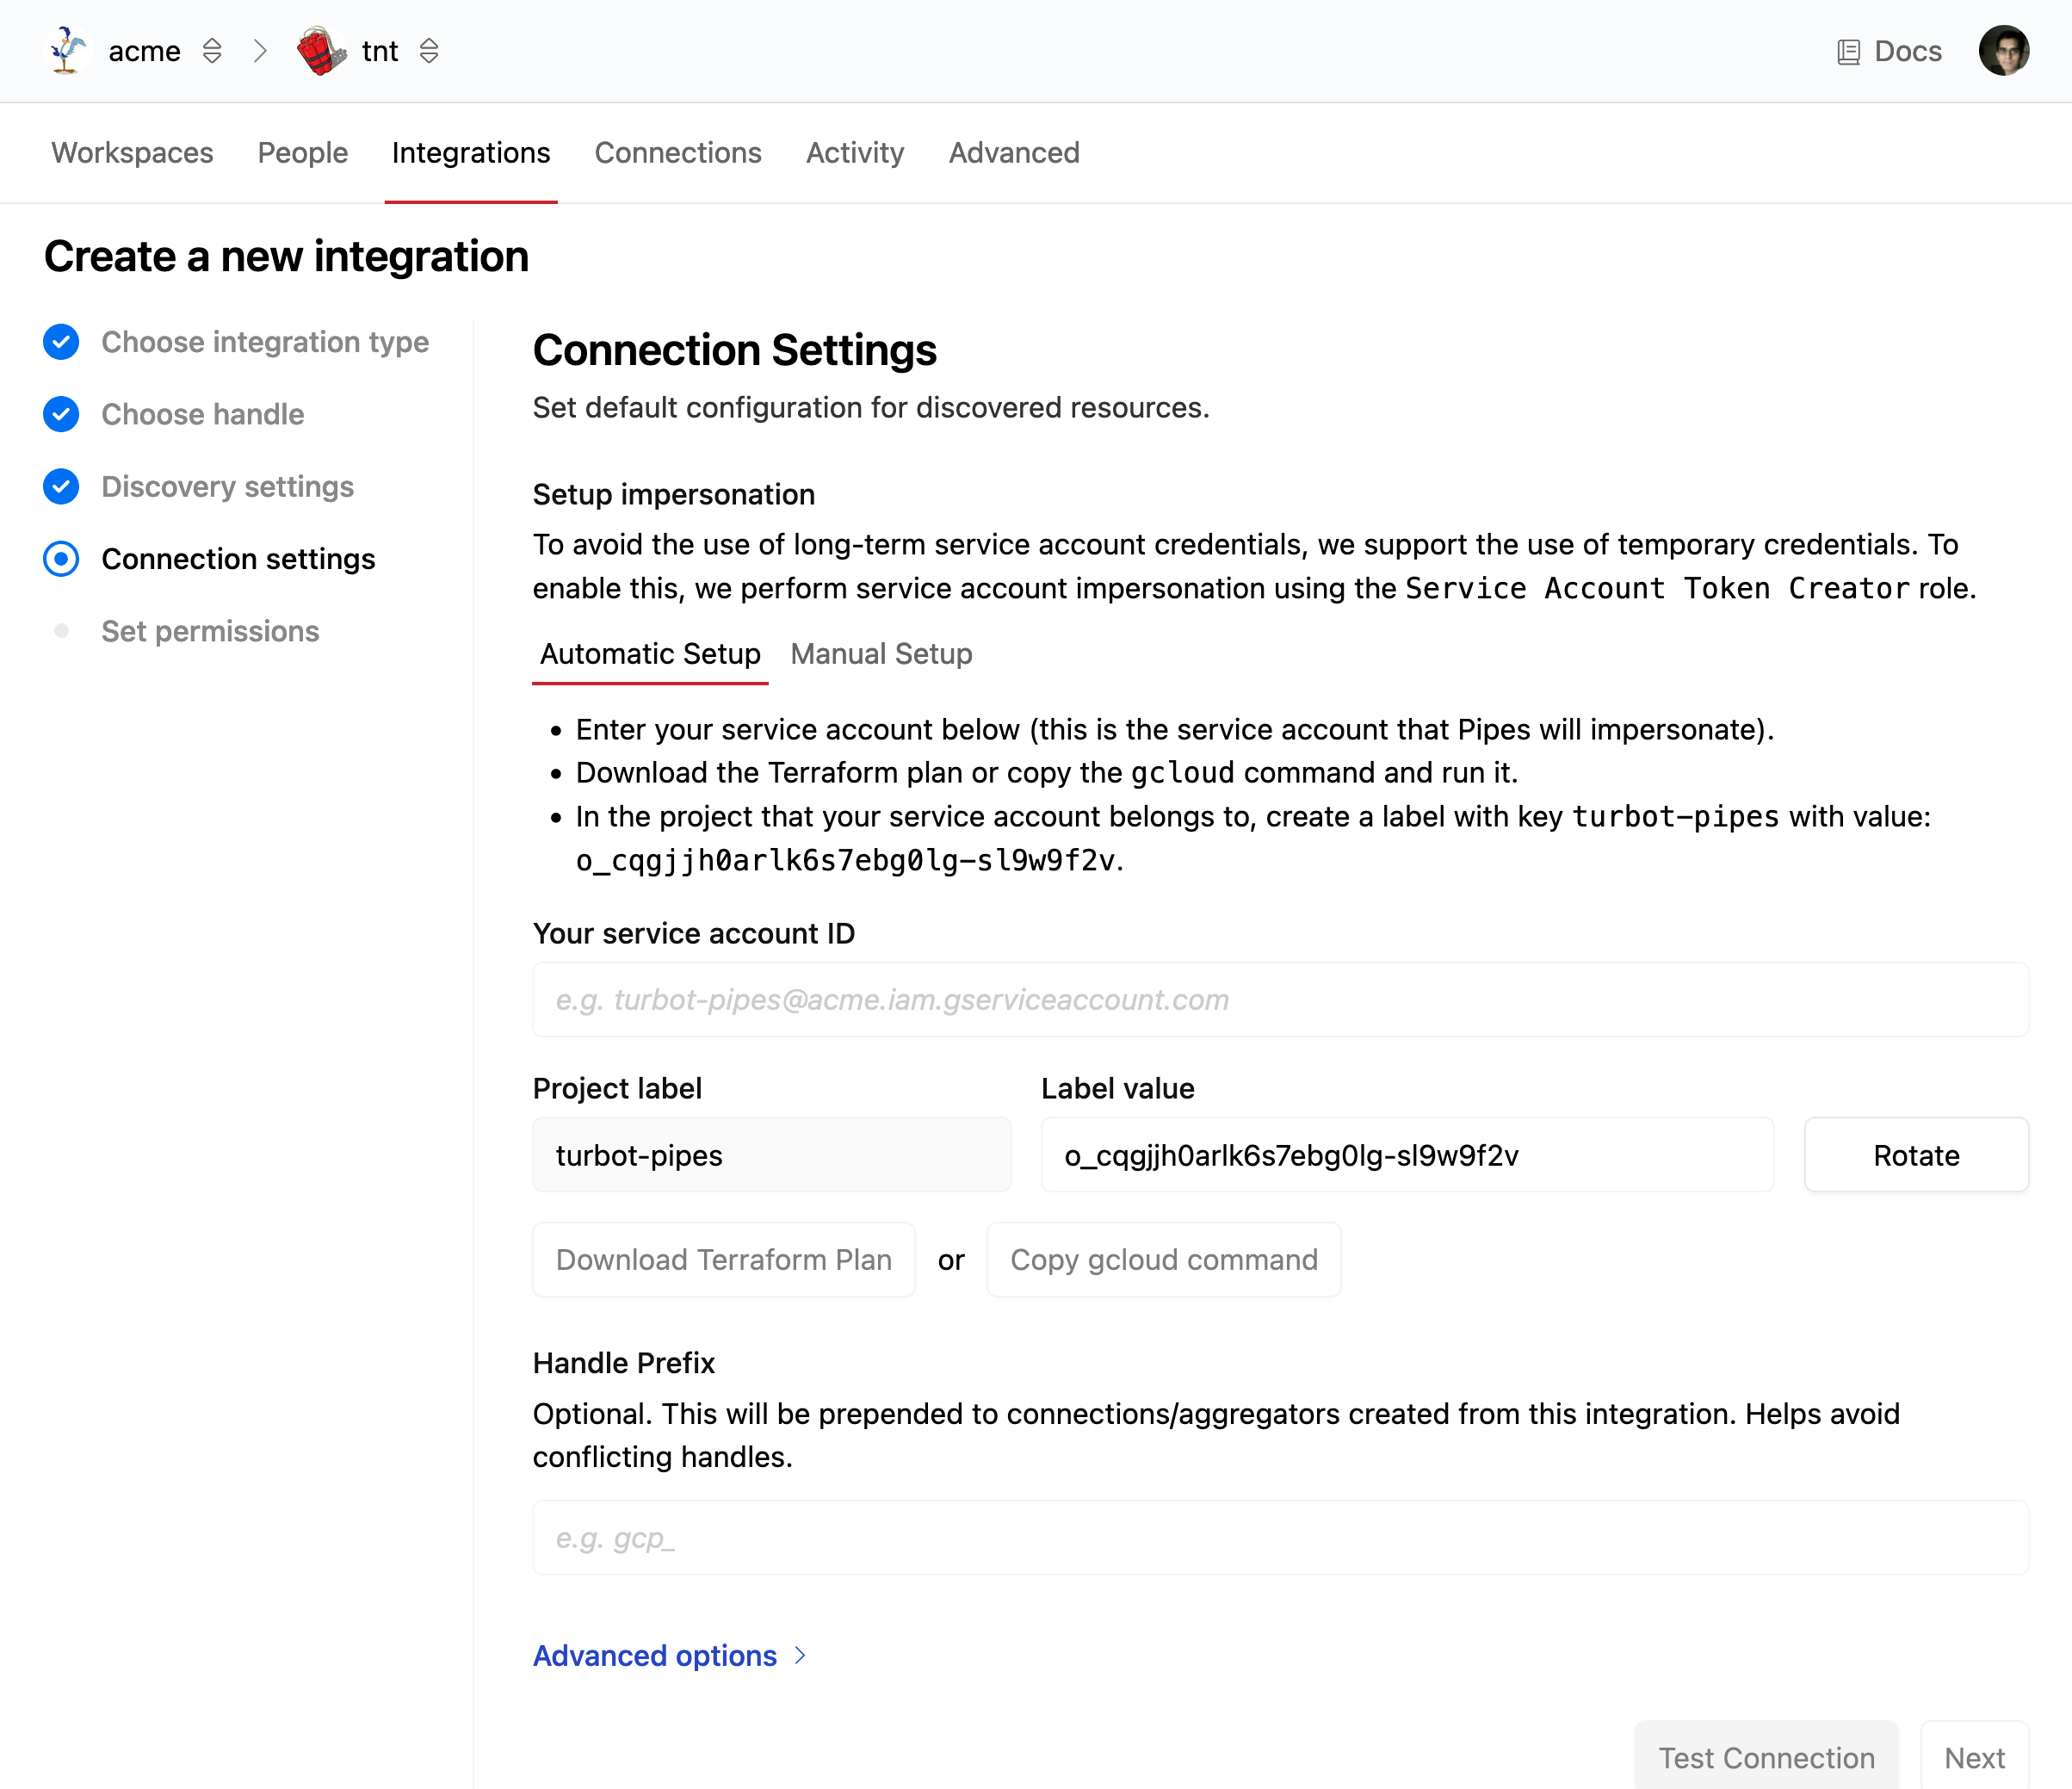Open the tnt workspace switcher arrows
This screenshot has width=2072, height=1789.
pos(429,50)
